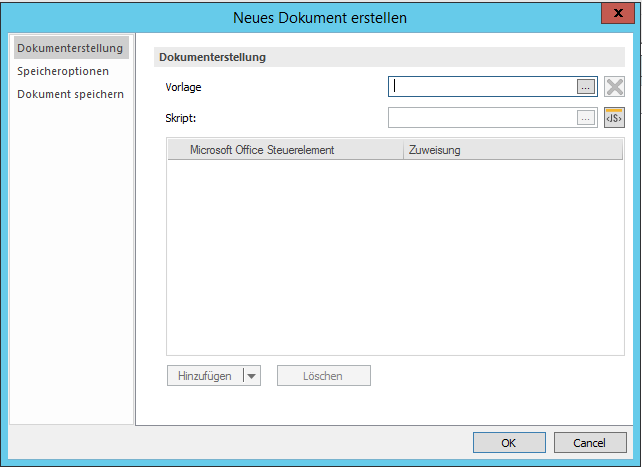Image resolution: width=642 pixels, height=467 pixels.
Task: Close the Neues Dokument erstellen window
Action: coord(618,13)
